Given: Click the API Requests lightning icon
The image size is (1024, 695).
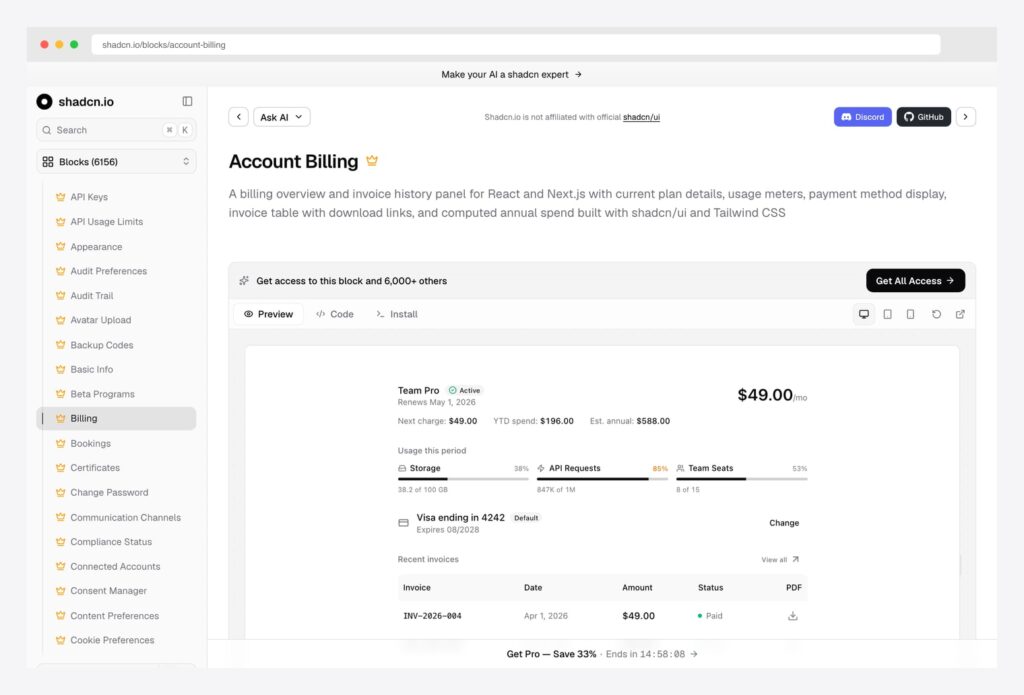Looking at the screenshot, I should pyautogui.click(x=541, y=468).
